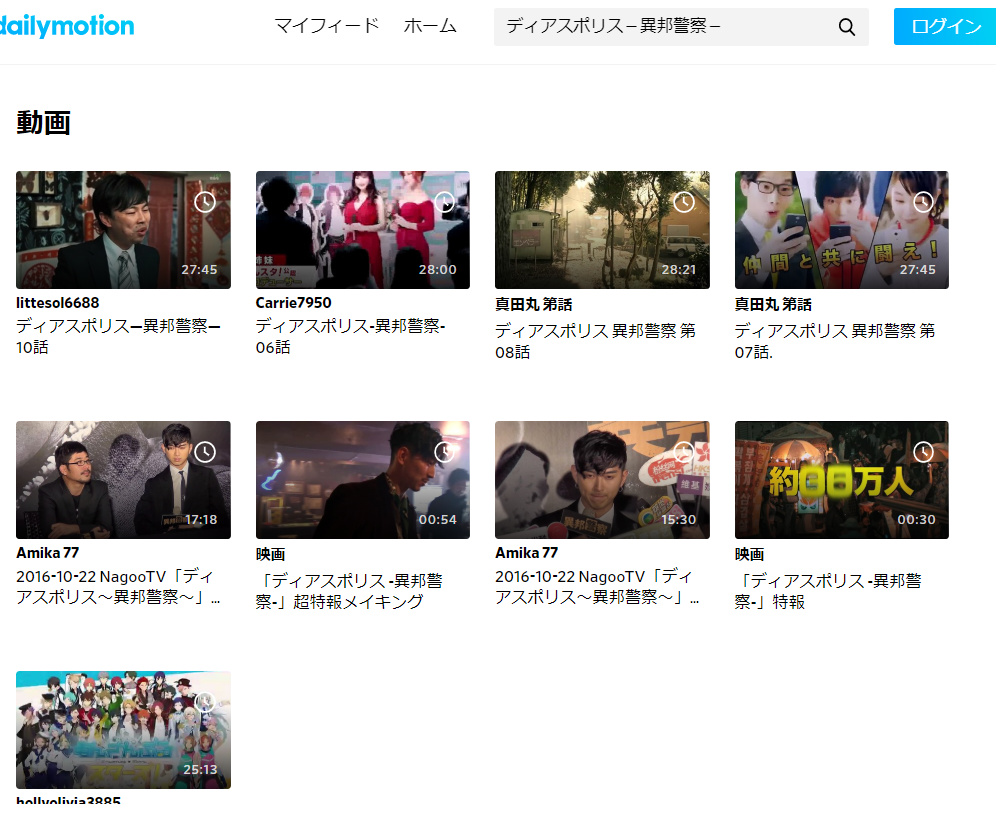Click watch later on the 15:30 video
This screenshot has width=996, height=820.
pyautogui.click(x=683, y=452)
